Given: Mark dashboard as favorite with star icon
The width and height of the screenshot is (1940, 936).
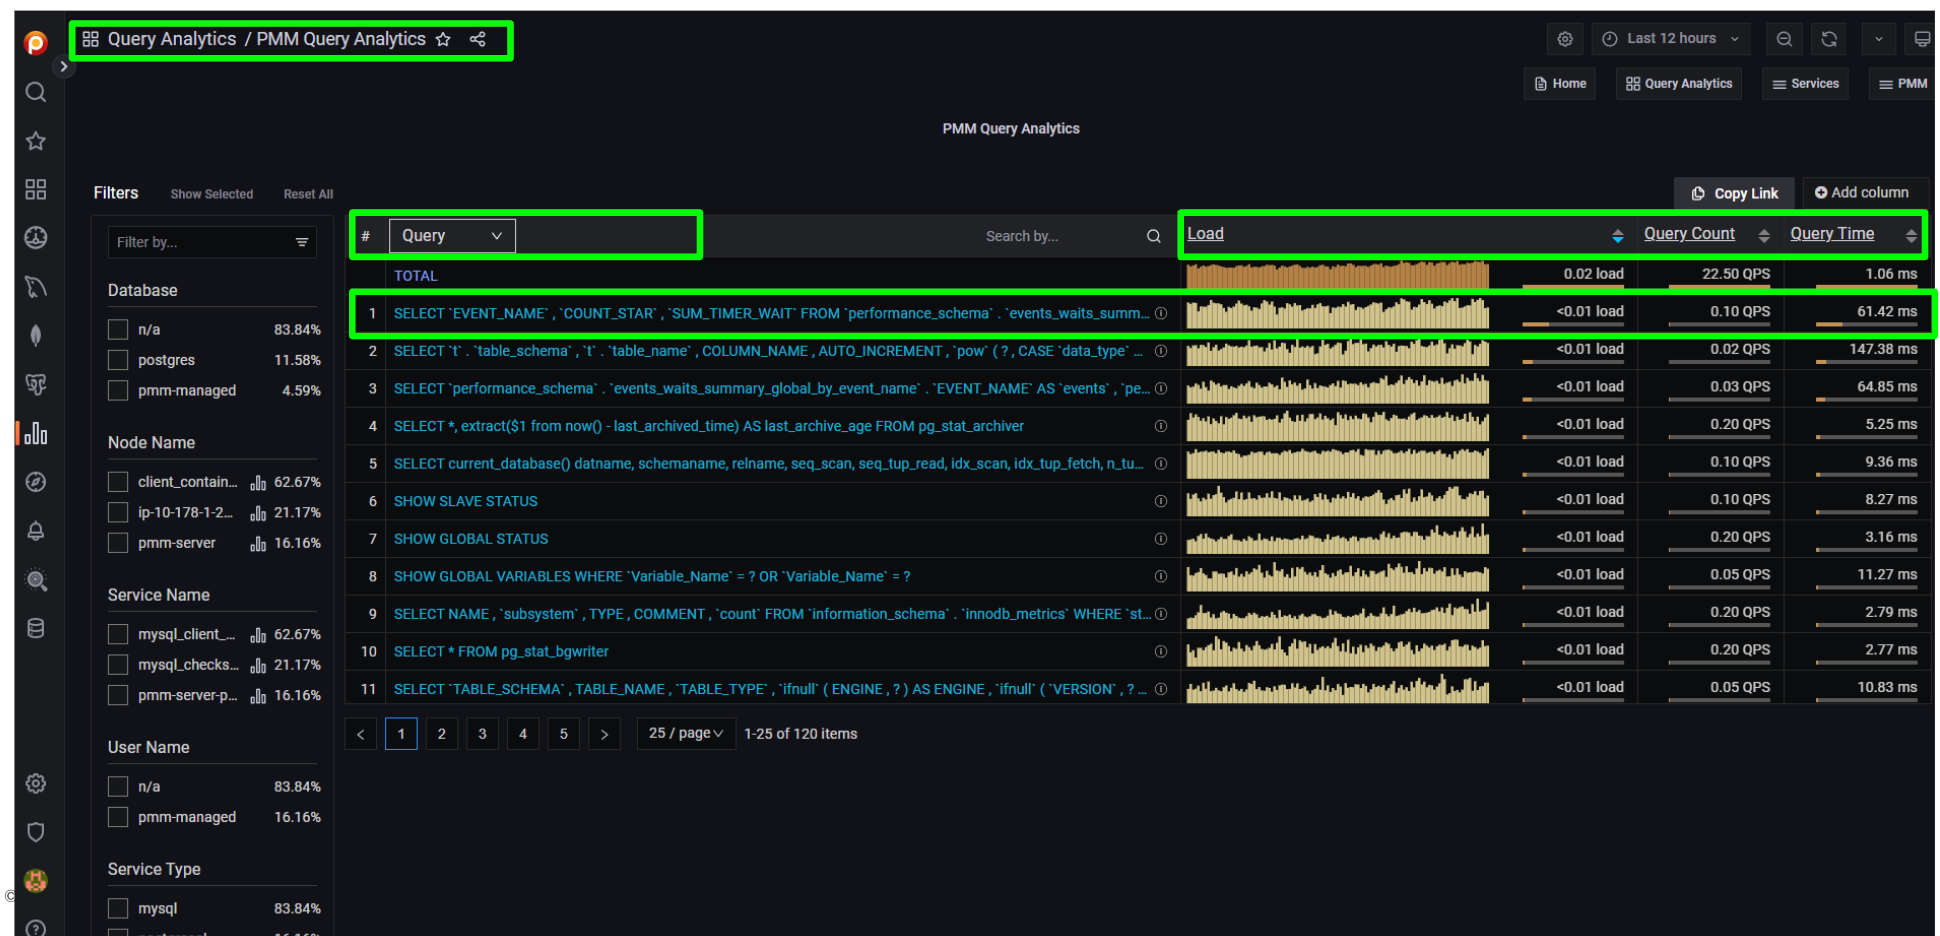Looking at the screenshot, I should click(x=444, y=39).
